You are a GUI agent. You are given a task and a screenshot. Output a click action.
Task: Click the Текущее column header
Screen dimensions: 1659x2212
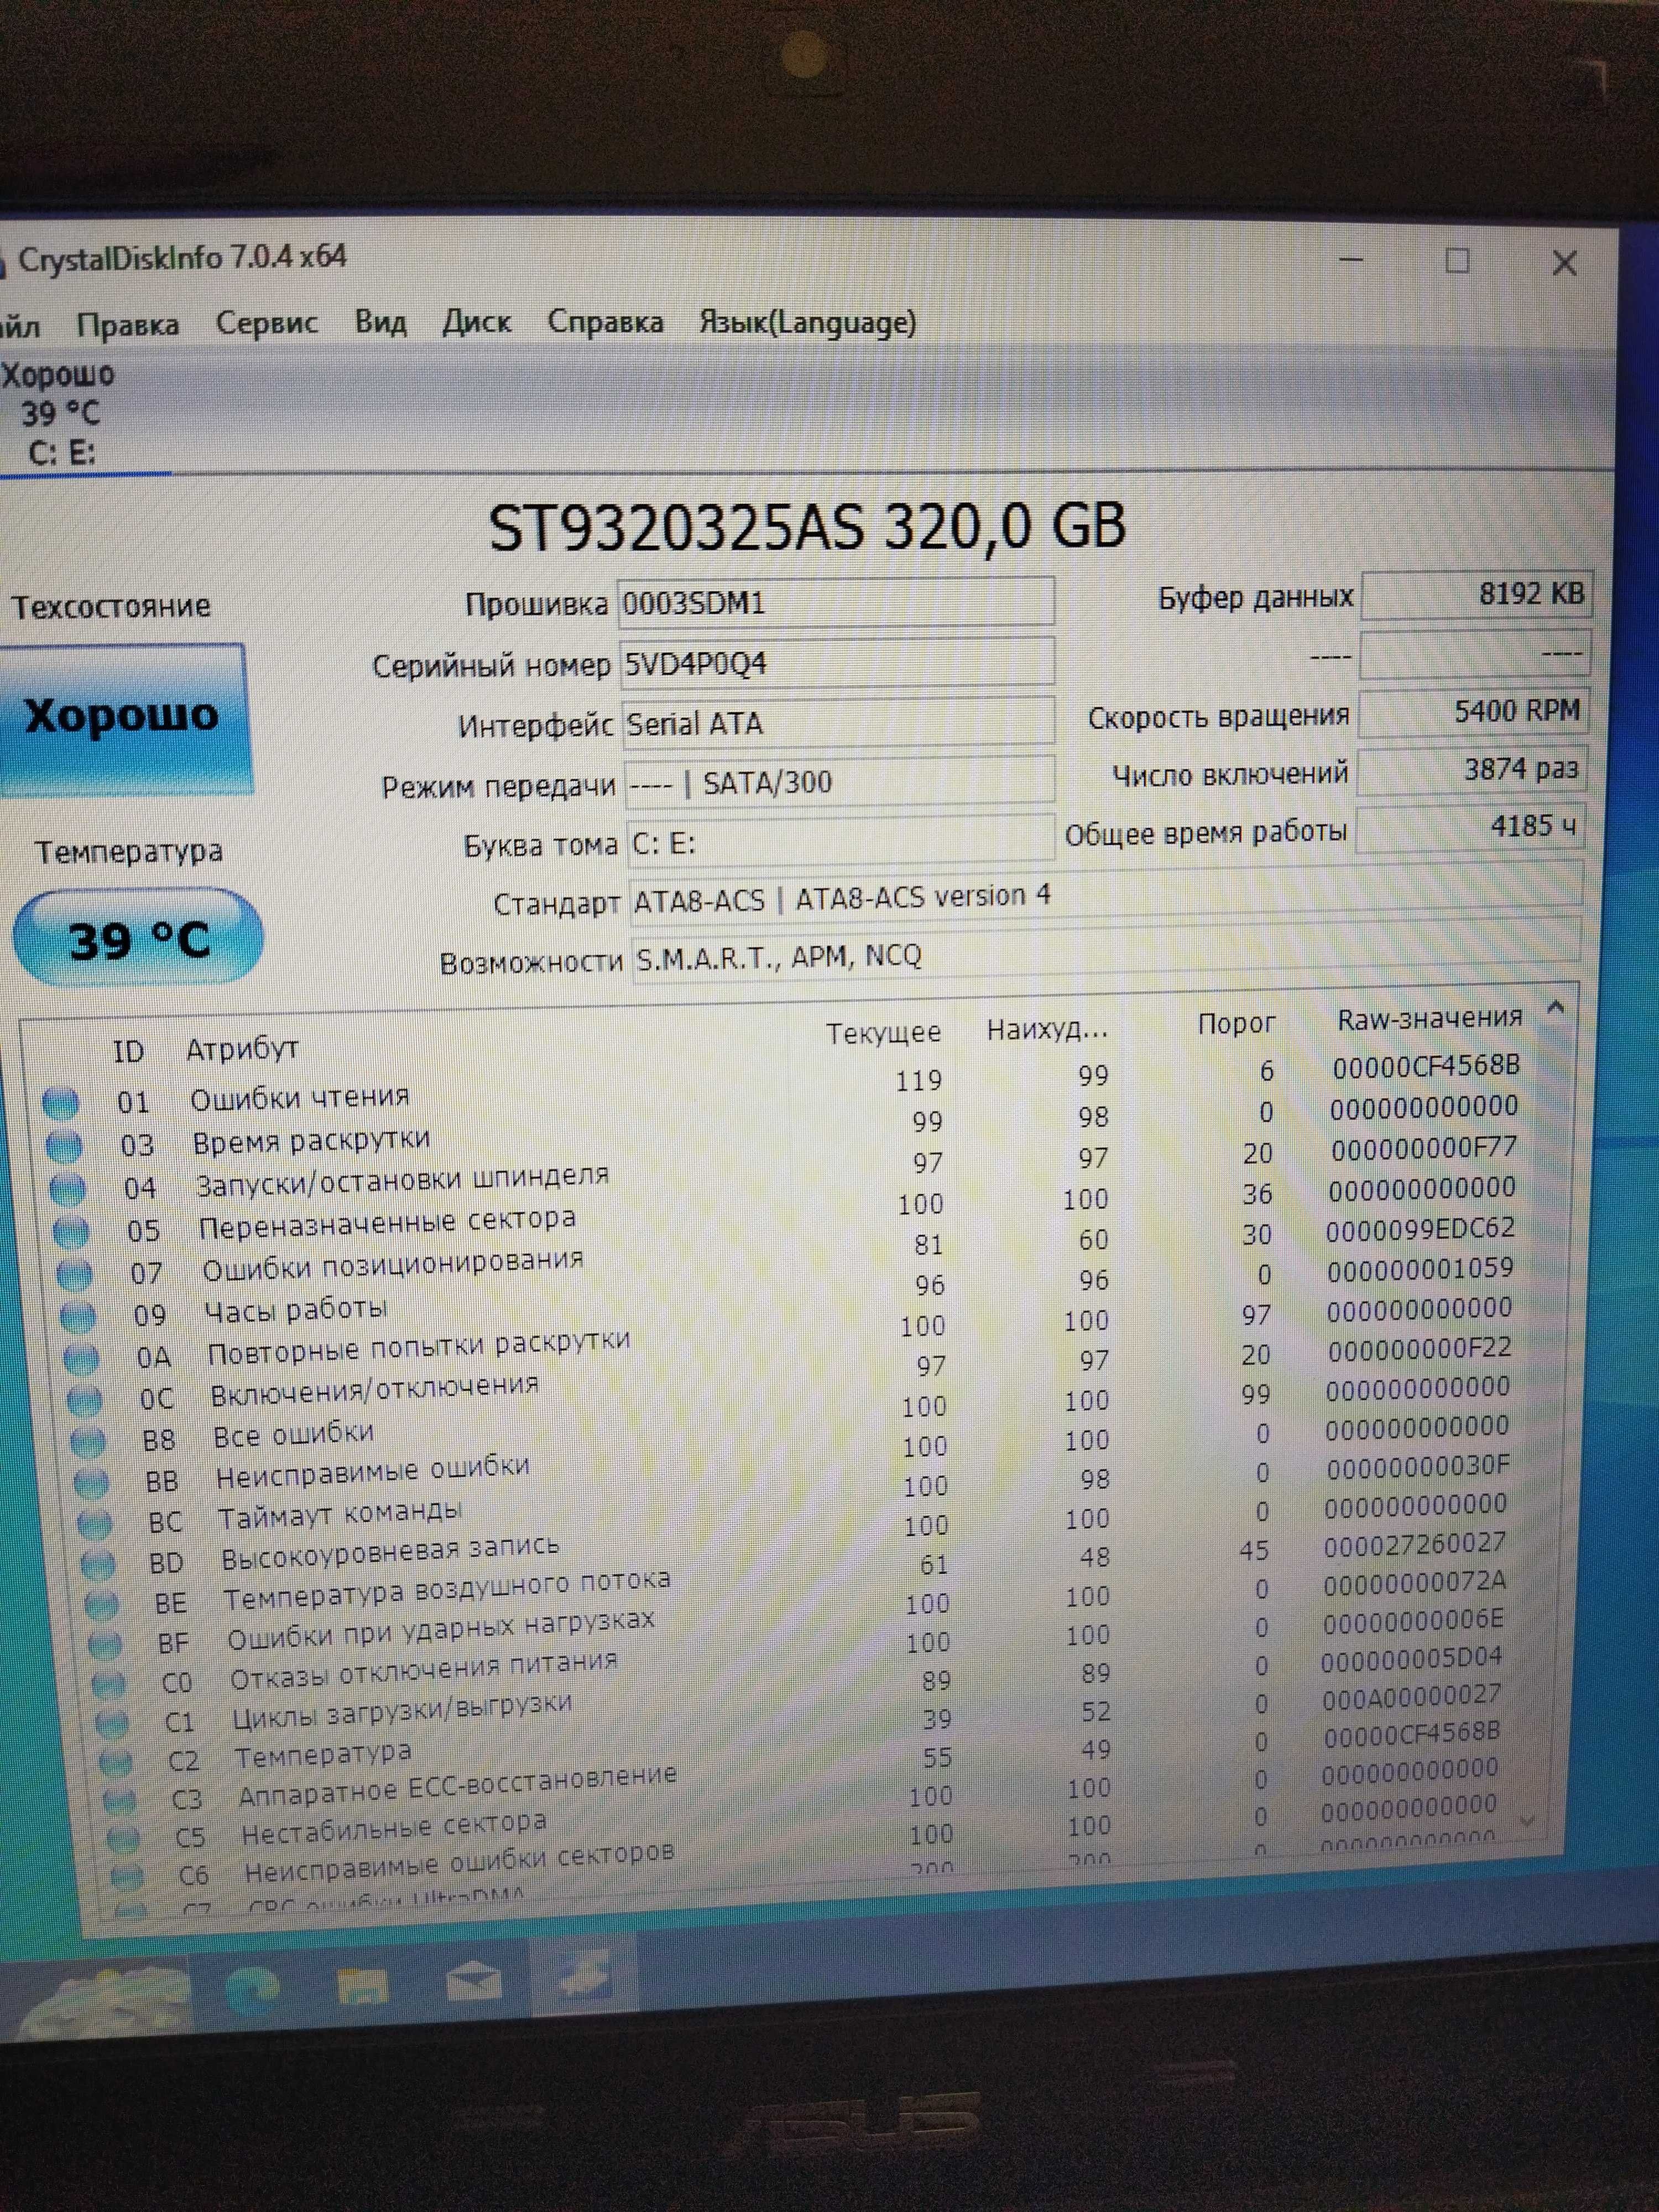click(884, 1033)
